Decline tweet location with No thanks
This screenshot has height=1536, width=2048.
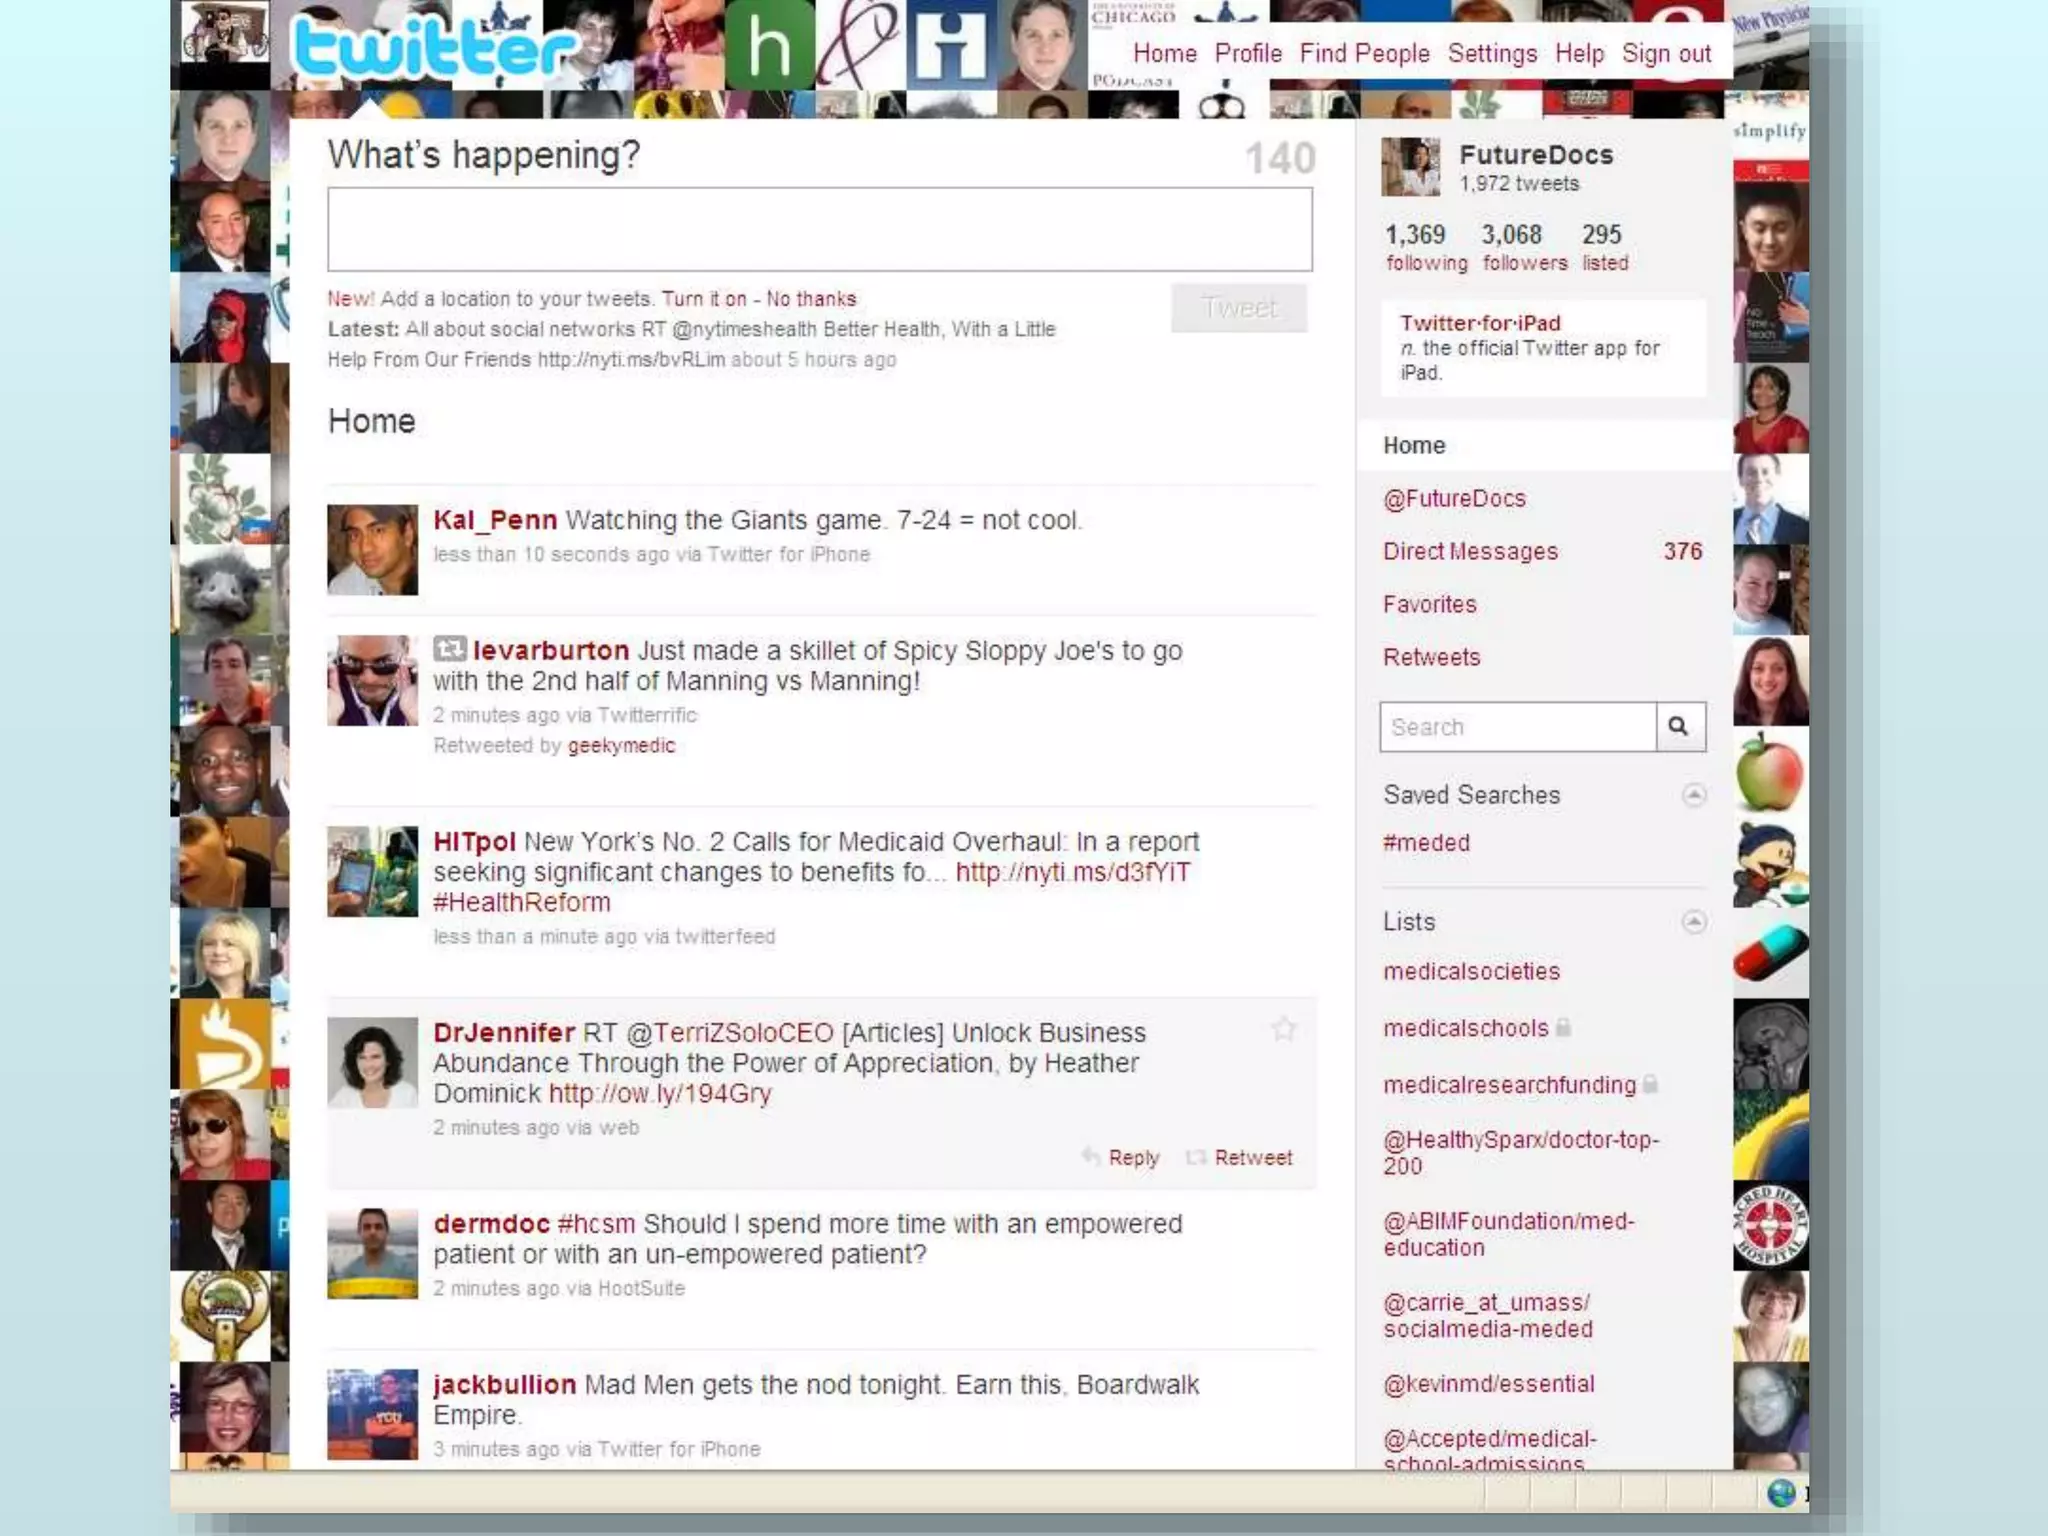point(811,299)
